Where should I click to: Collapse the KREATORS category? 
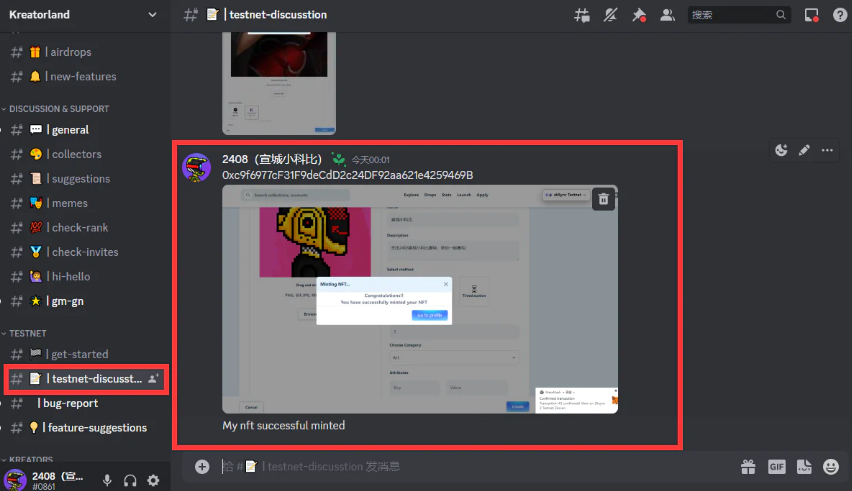pyautogui.click(x=27, y=459)
